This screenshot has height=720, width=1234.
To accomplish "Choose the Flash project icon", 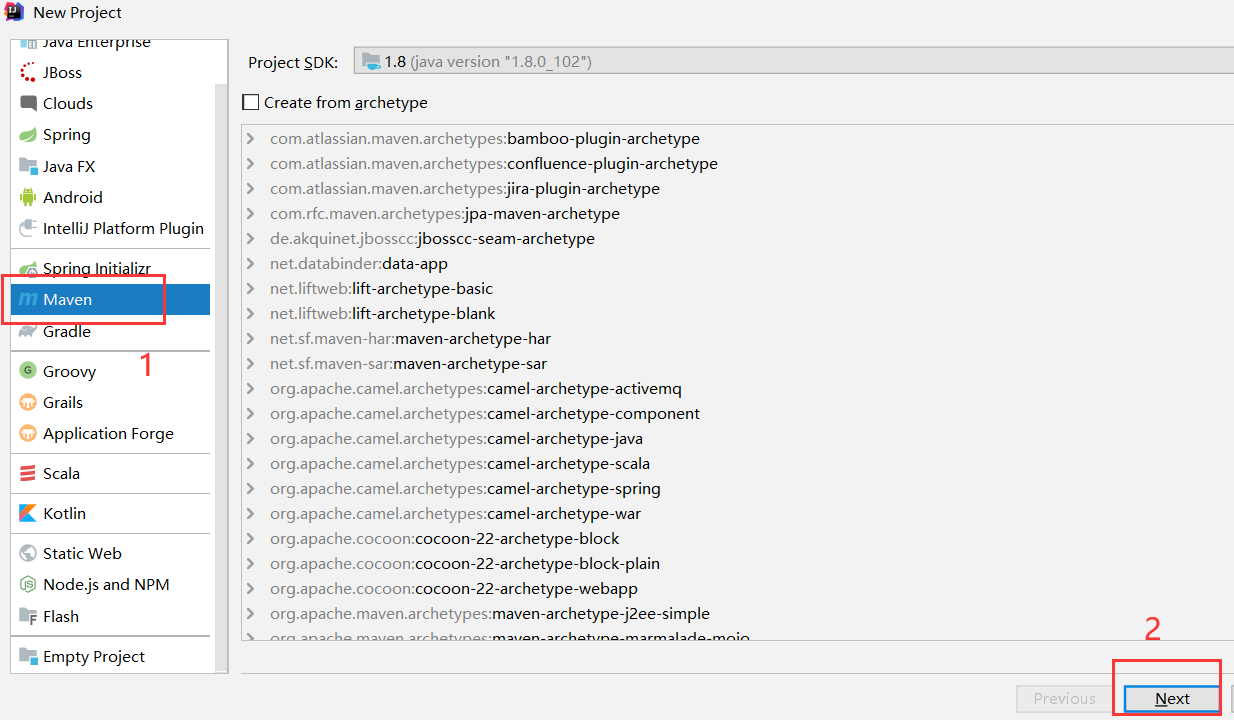I will [x=28, y=616].
